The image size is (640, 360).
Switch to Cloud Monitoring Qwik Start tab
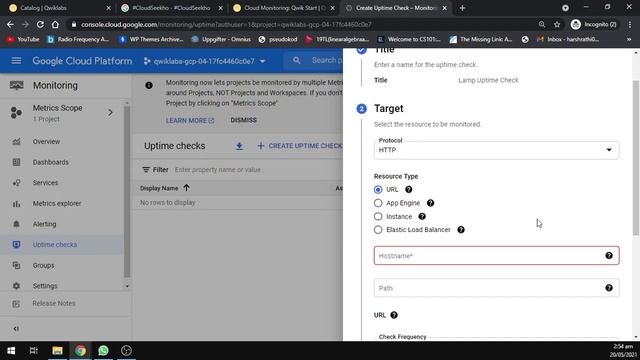[x=284, y=8]
